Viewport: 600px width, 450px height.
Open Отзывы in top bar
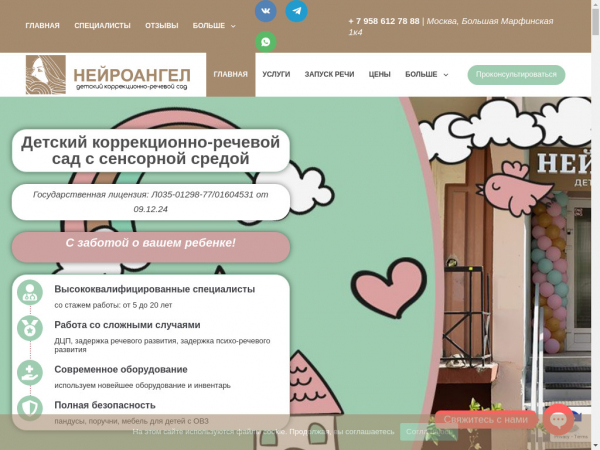coord(161,26)
